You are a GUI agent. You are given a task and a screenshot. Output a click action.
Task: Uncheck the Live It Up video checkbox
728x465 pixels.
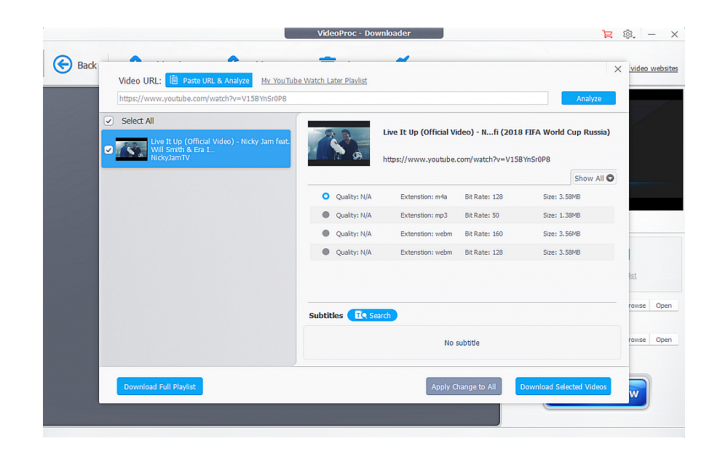tap(109, 150)
